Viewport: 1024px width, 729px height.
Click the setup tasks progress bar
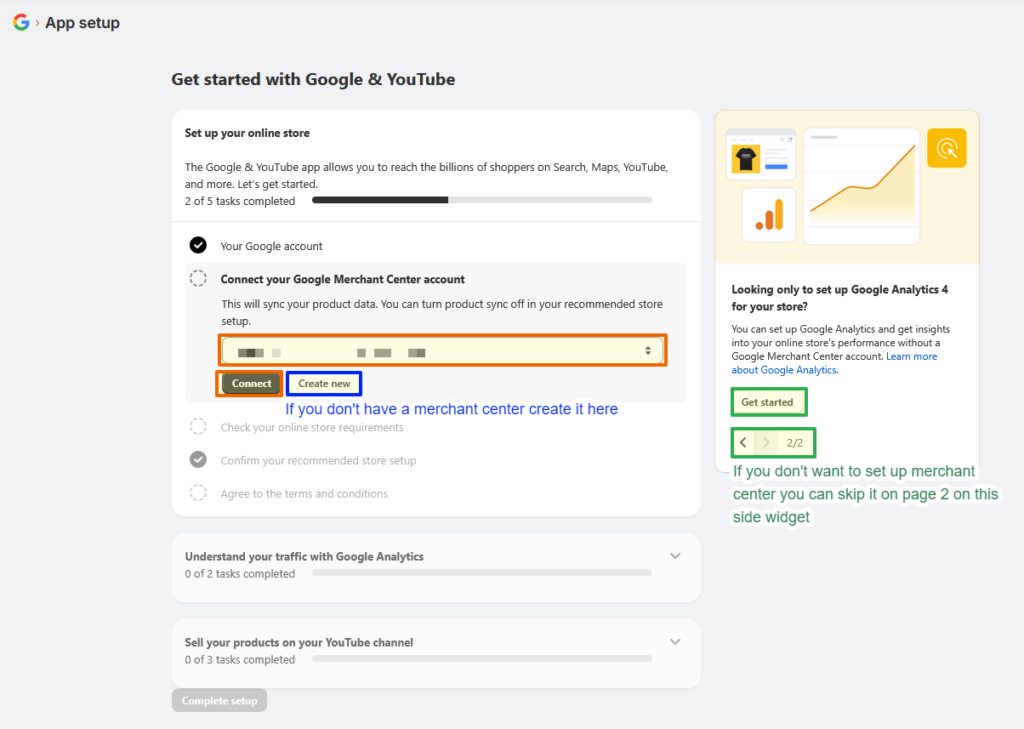481,200
